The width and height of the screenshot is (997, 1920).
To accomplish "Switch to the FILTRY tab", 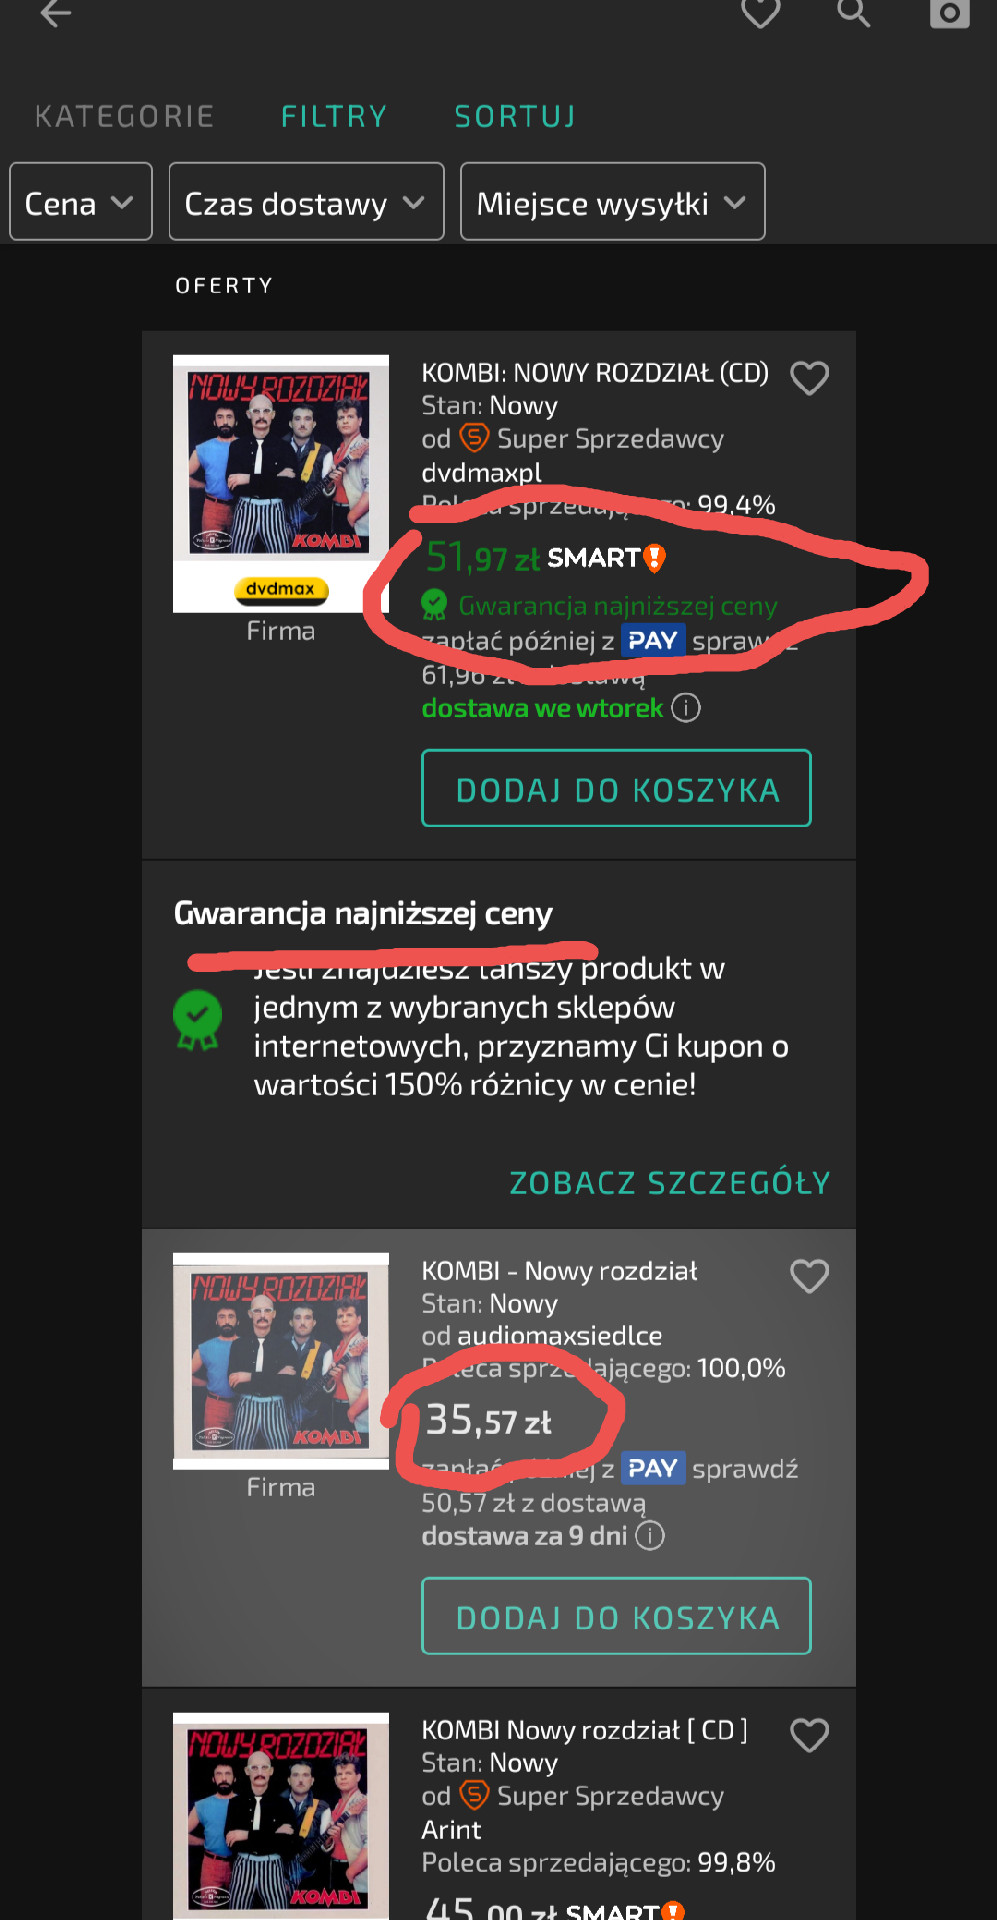I will pos(334,117).
